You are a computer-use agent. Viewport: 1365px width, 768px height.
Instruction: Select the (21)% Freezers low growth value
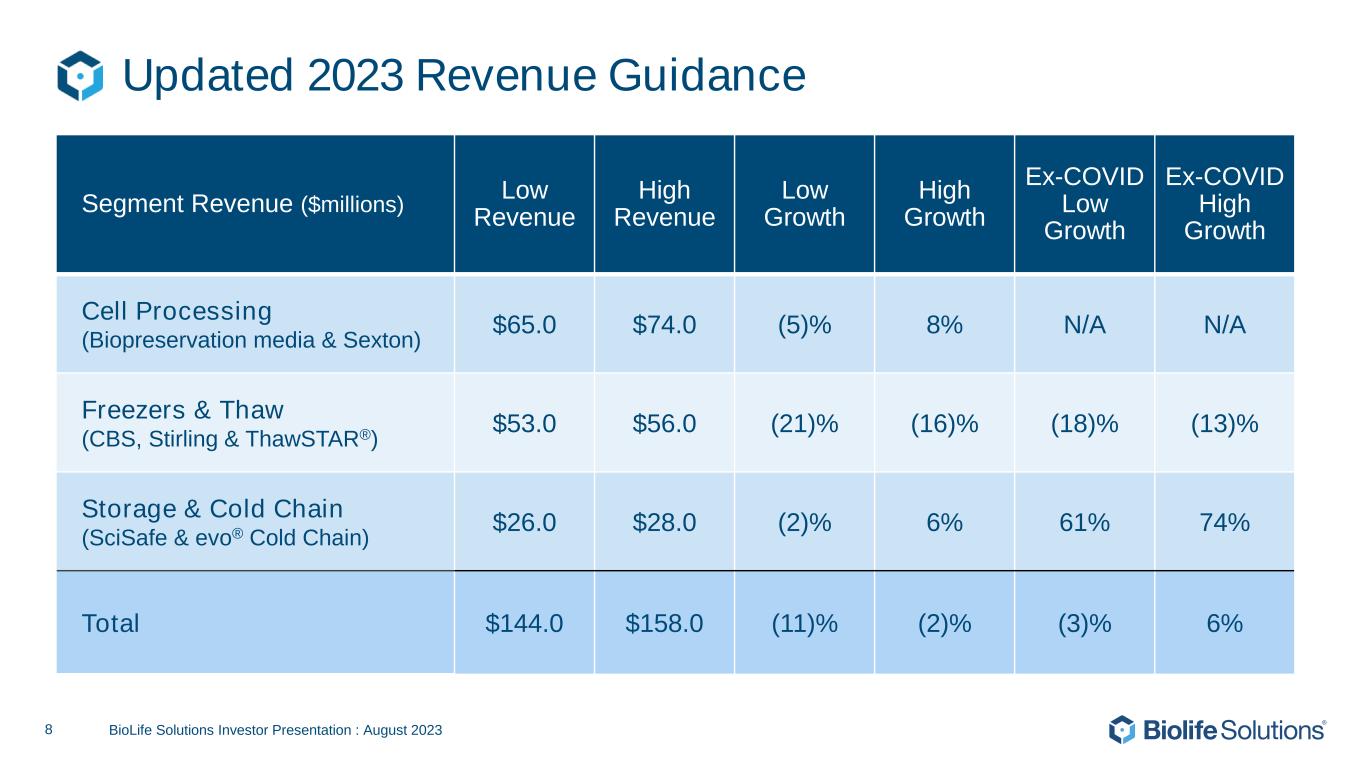(804, 424)
